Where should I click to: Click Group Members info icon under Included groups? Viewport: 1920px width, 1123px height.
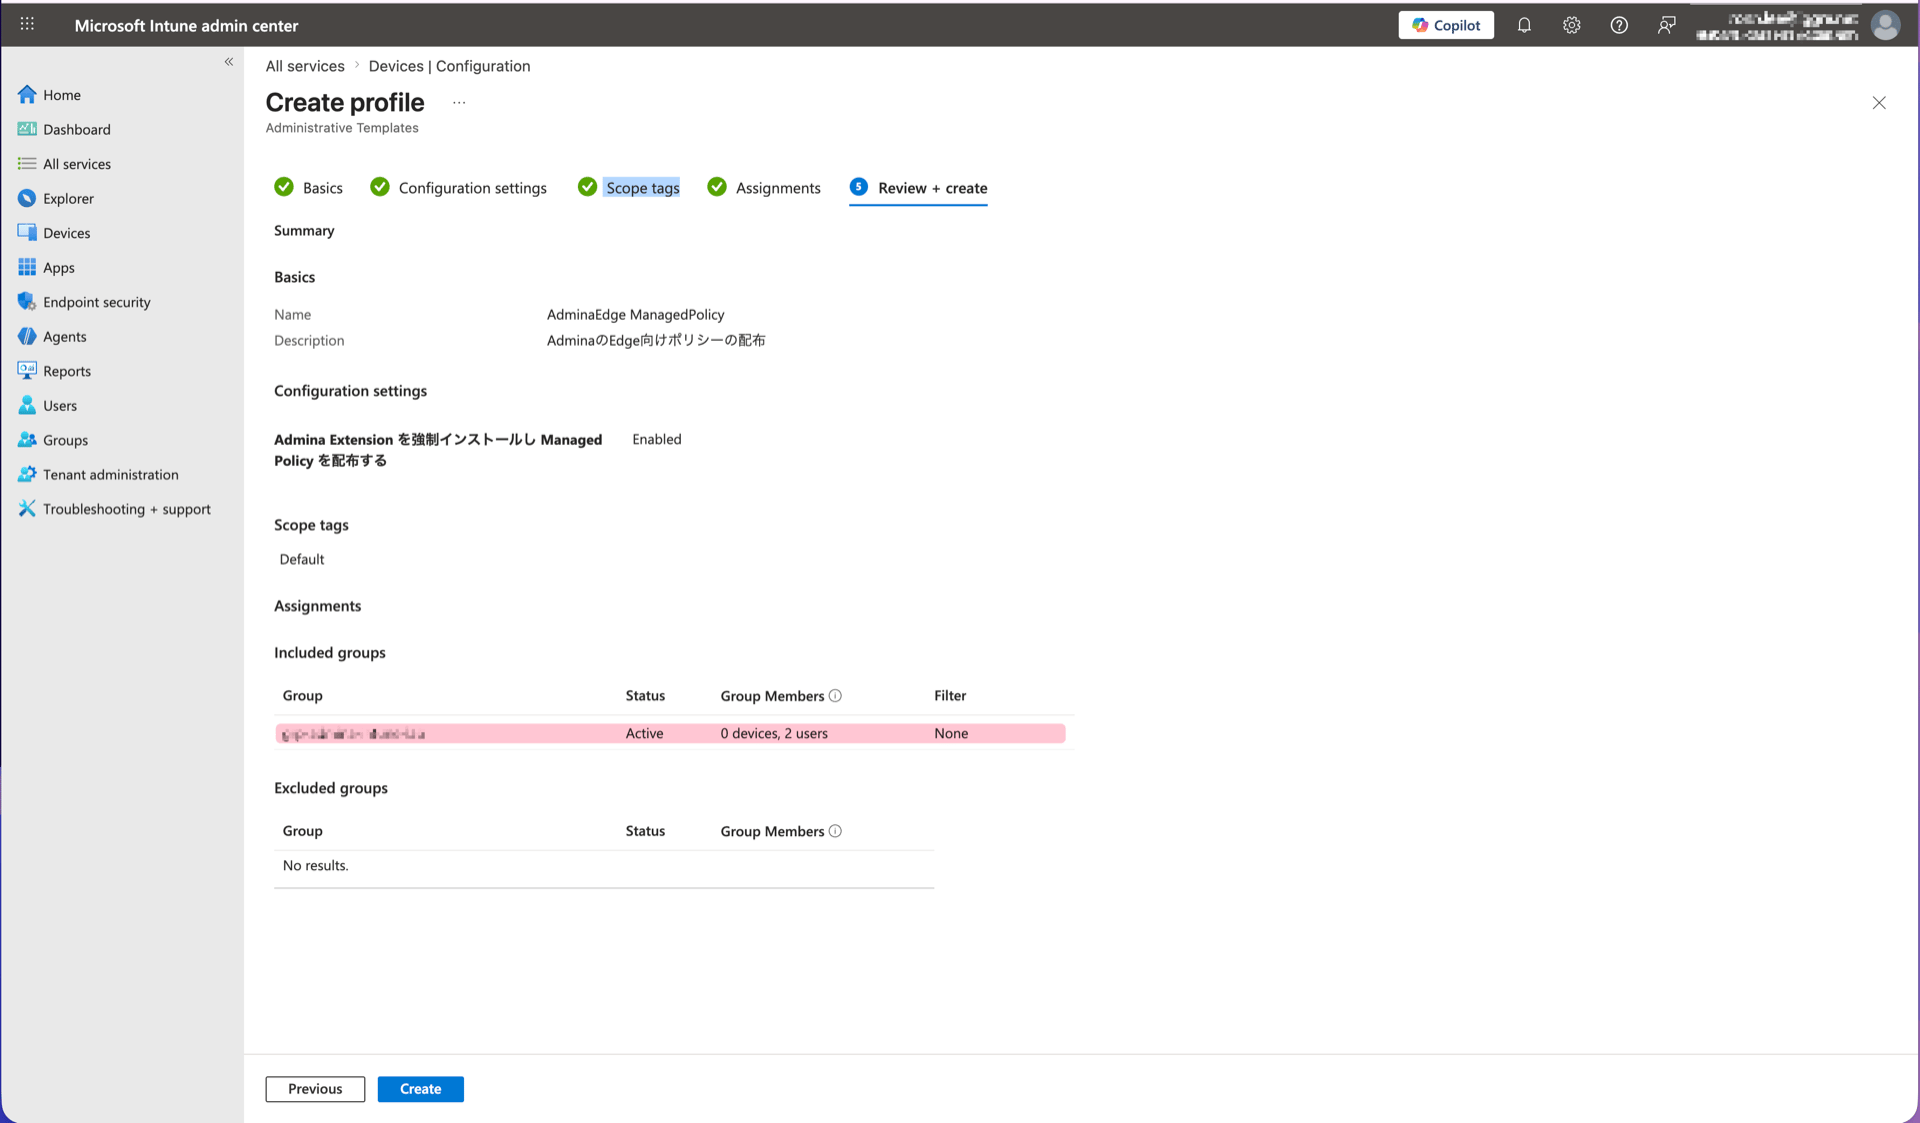[x=835, y=696]
